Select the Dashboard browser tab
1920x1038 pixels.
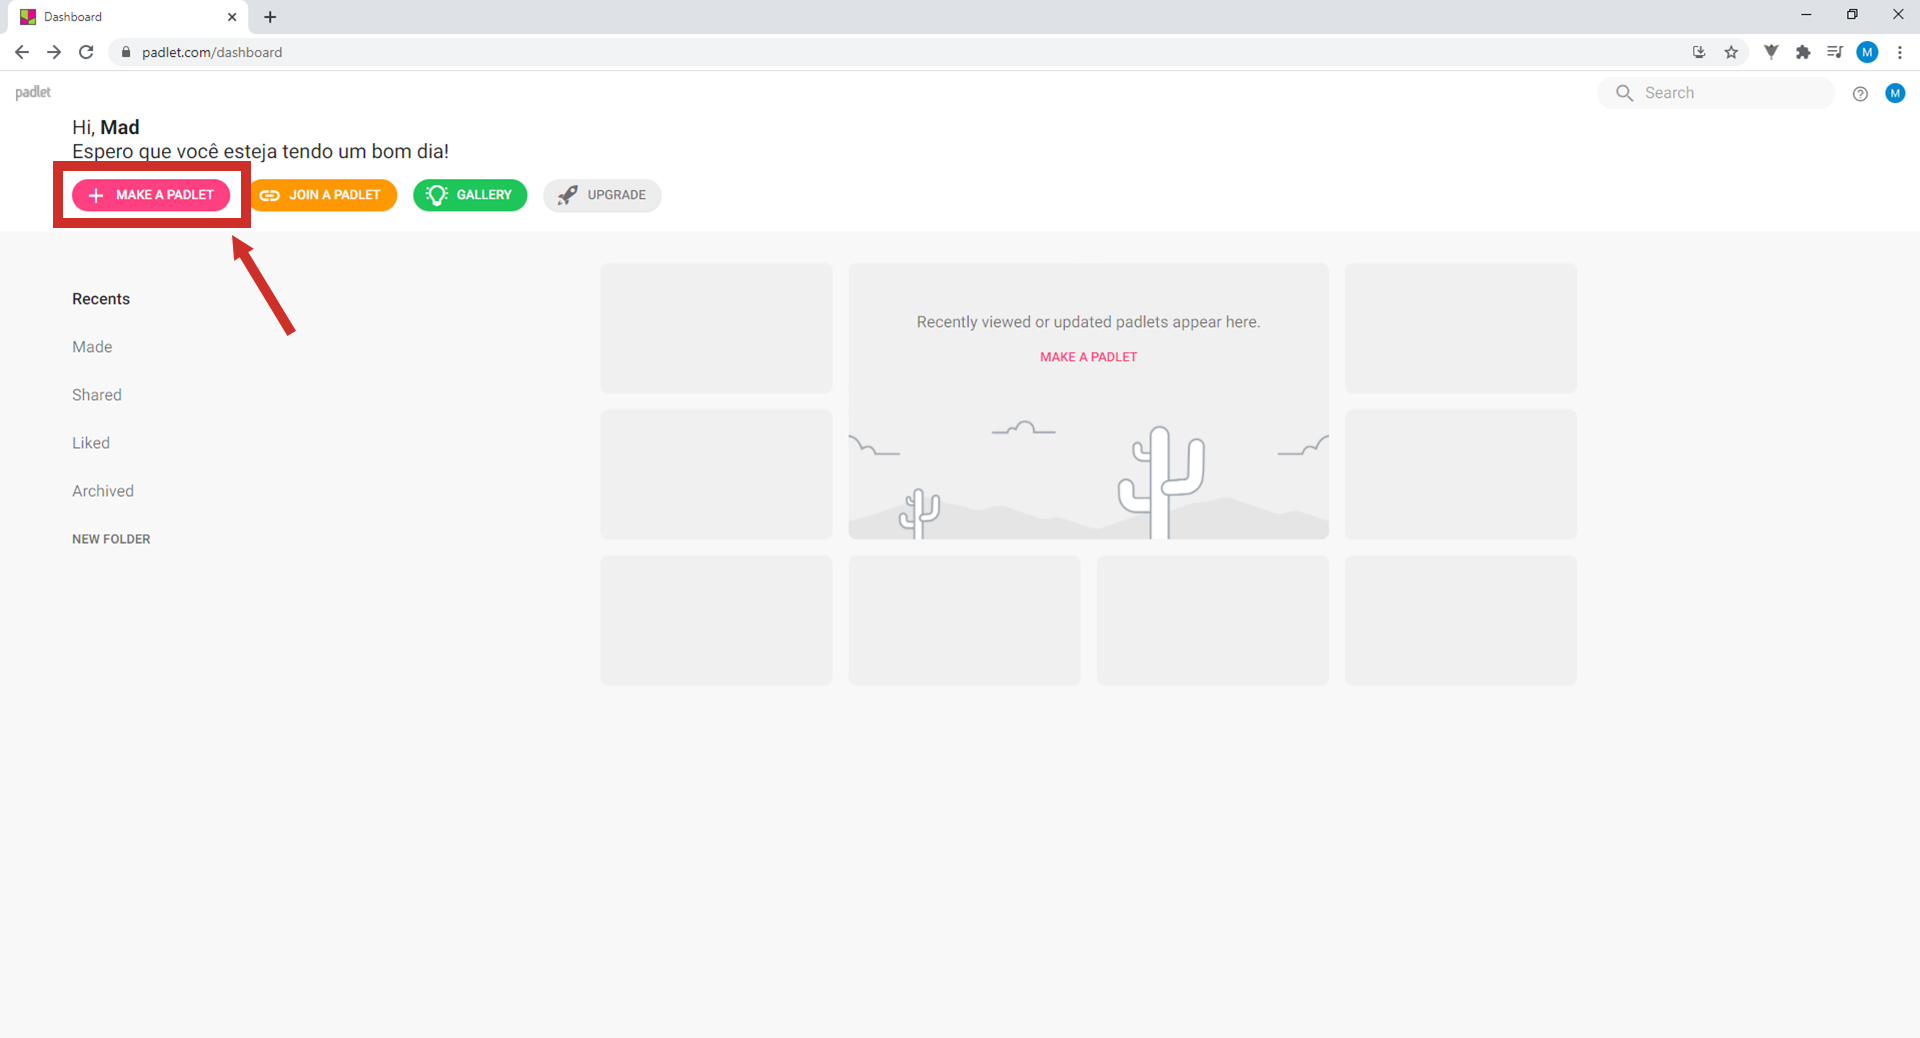tap(130, 17)
